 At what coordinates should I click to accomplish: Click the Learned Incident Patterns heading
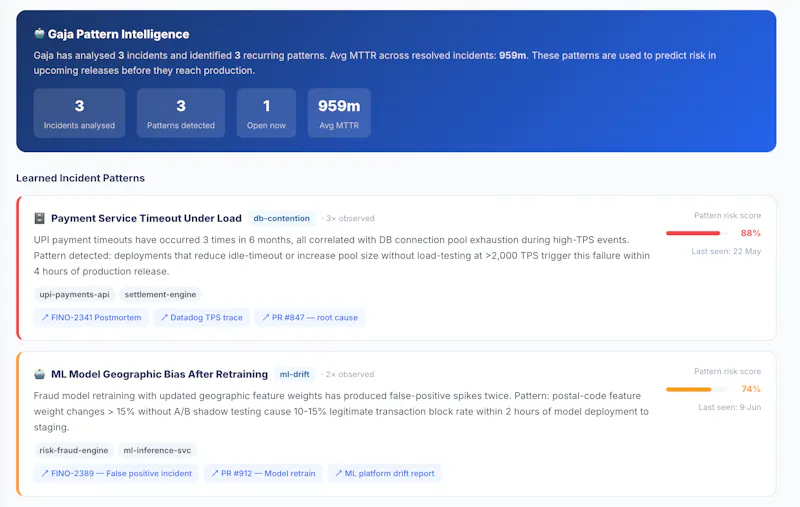(x=81, y=178)
